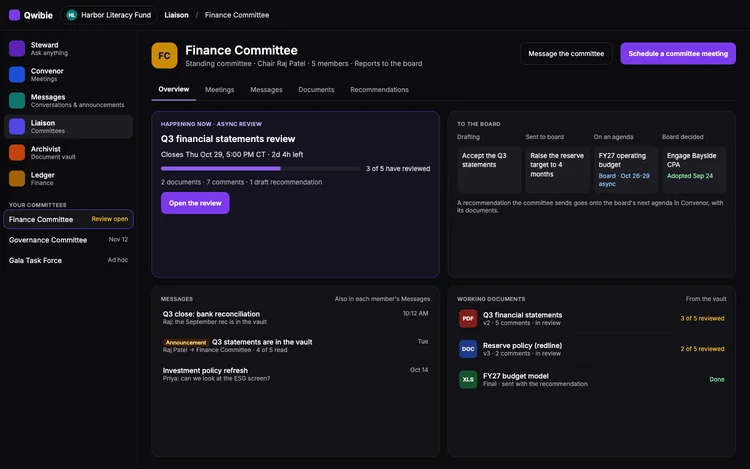Click Reserve policy (redline) document title
Viewport: 750px width, 469px height.
(x=522, y=346)
